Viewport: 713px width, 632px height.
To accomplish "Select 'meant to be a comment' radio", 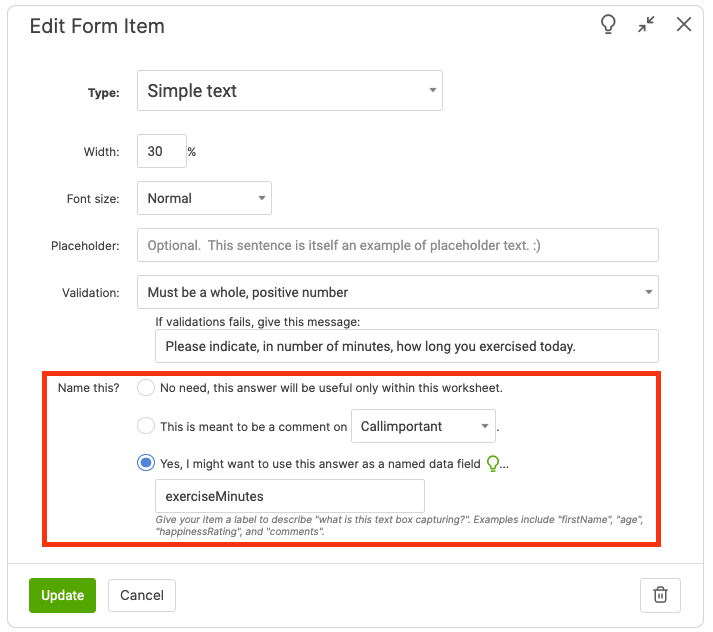I will point(146,426).
